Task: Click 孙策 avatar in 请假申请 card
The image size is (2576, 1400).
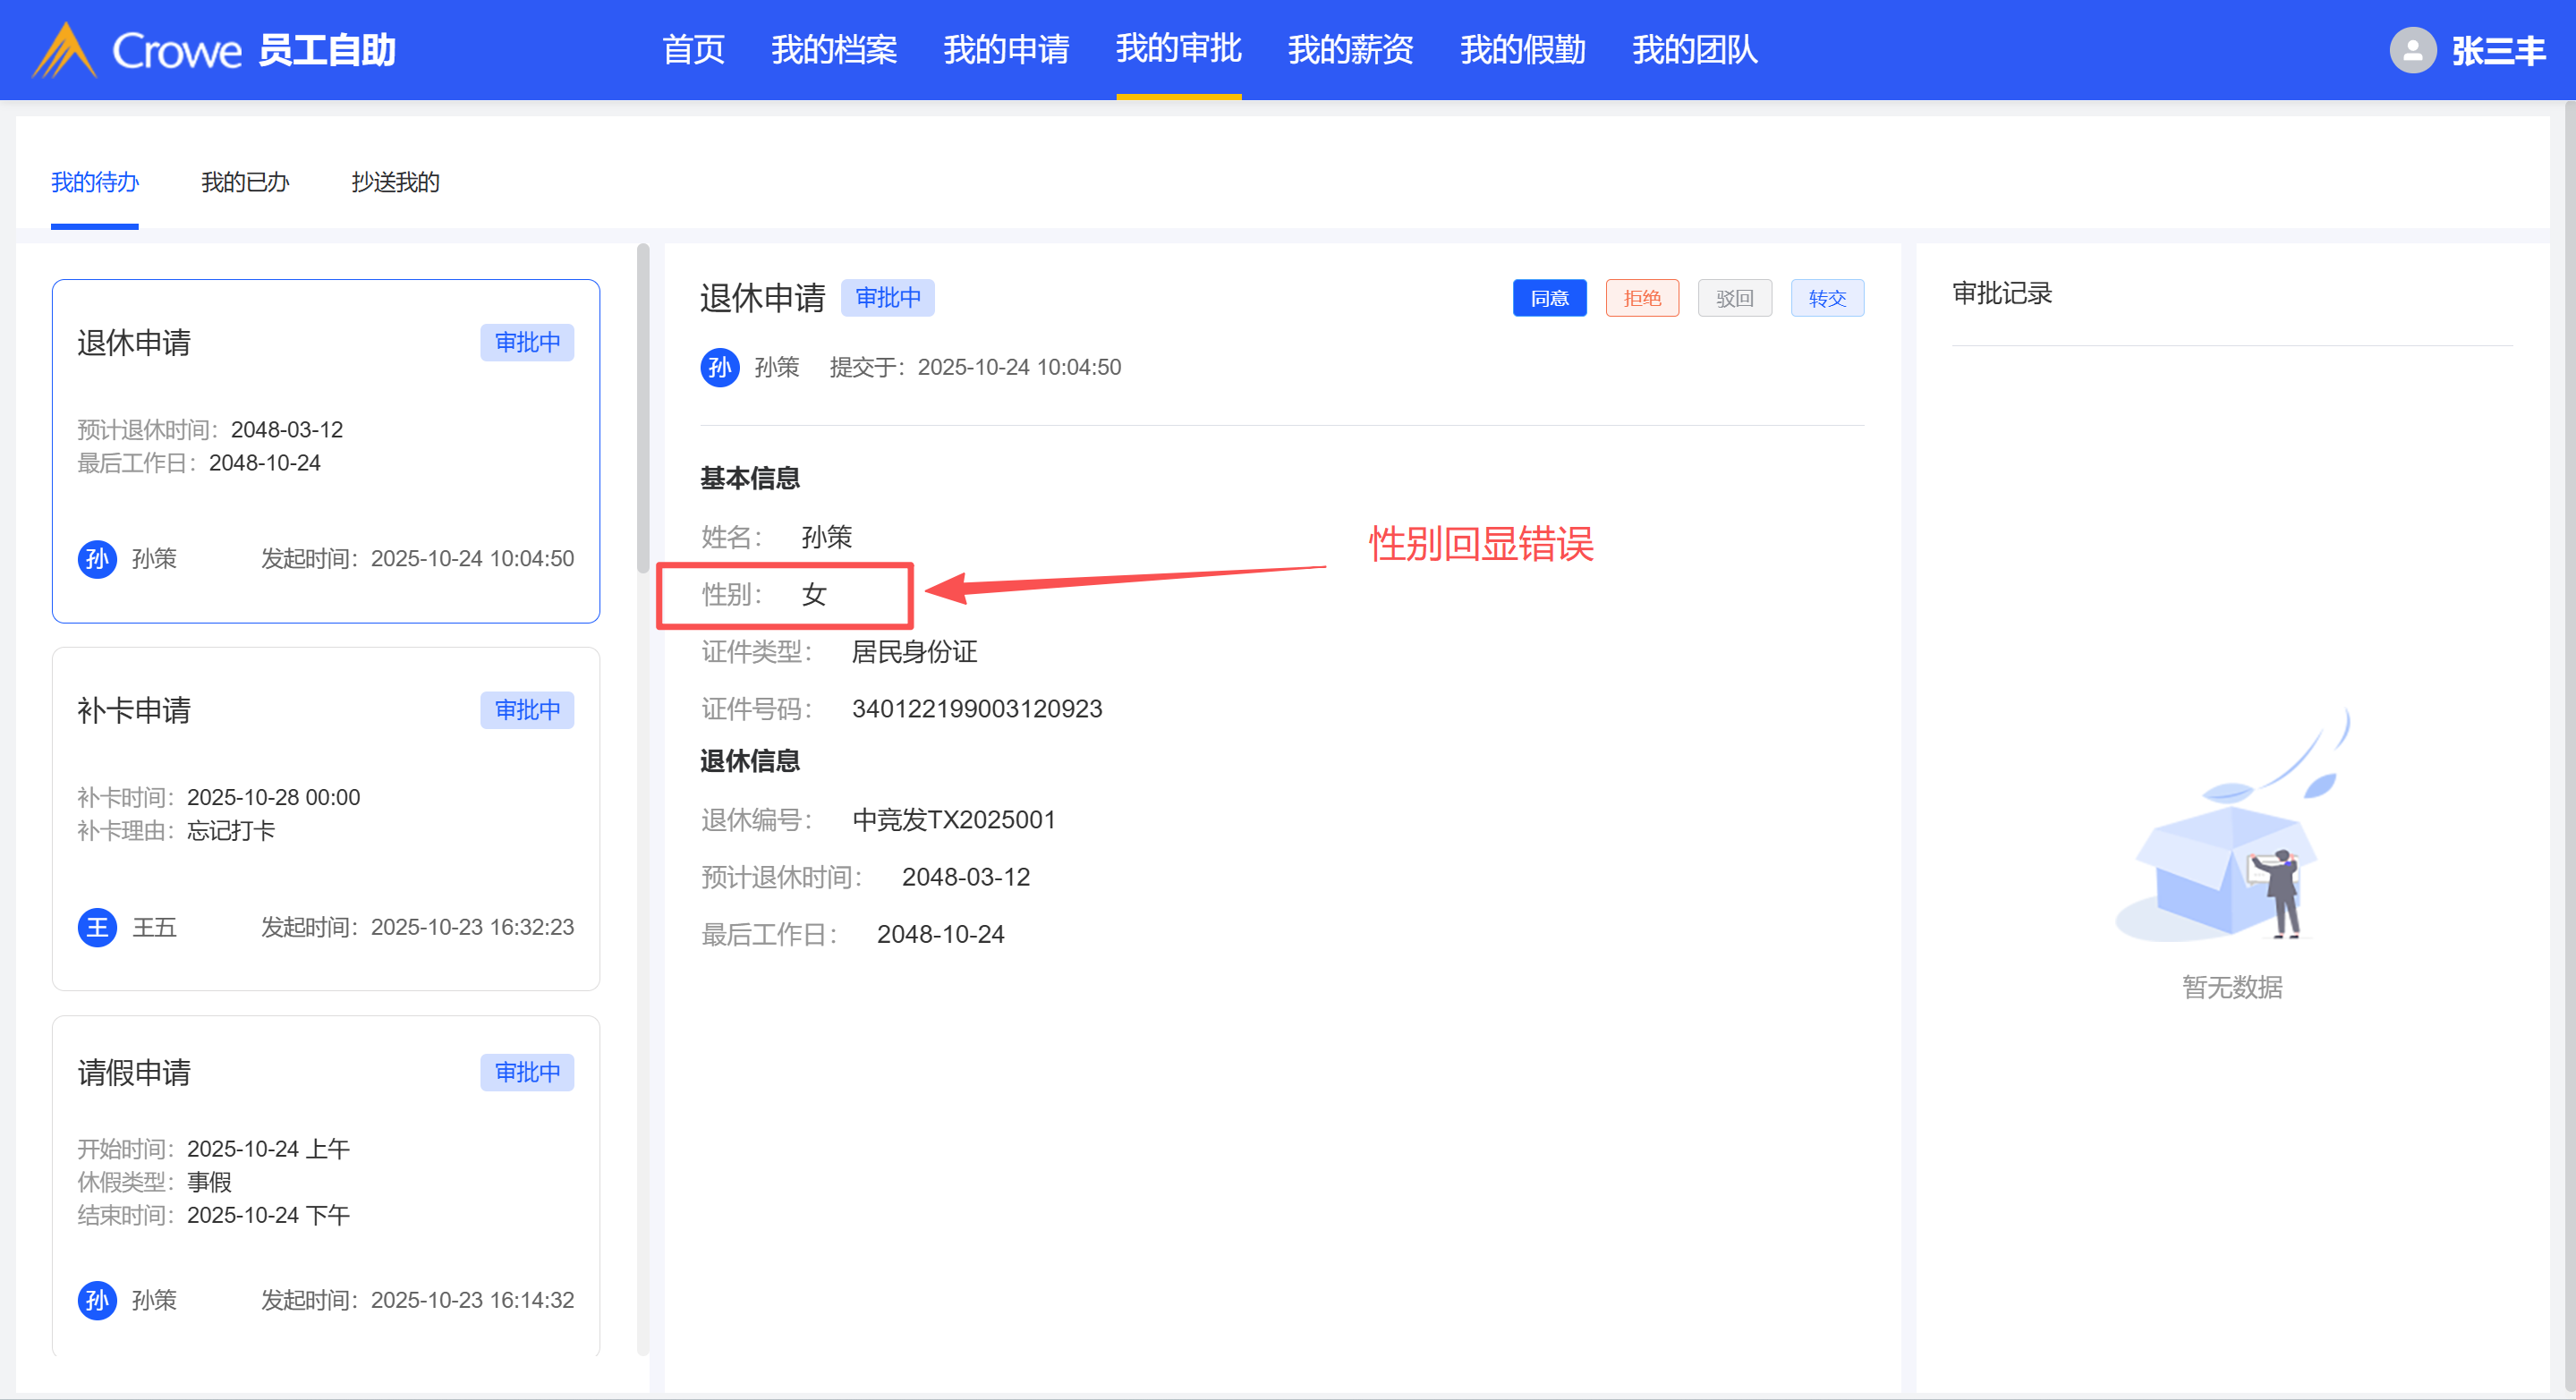Action: click(x=97, y=1299)
